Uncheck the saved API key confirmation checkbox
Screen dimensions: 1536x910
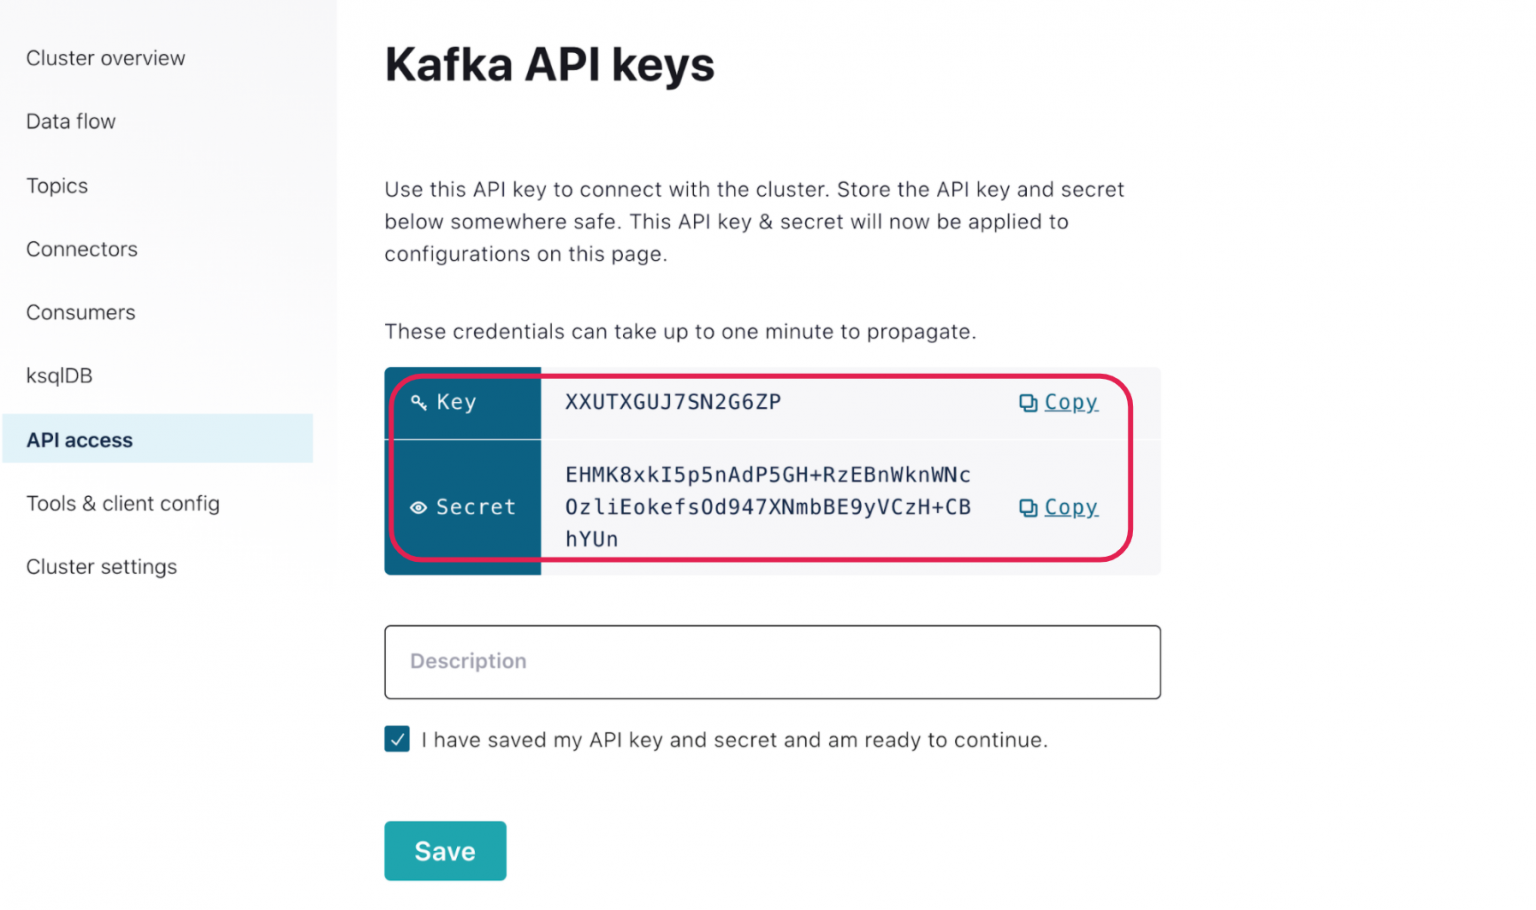pos(397,739)
